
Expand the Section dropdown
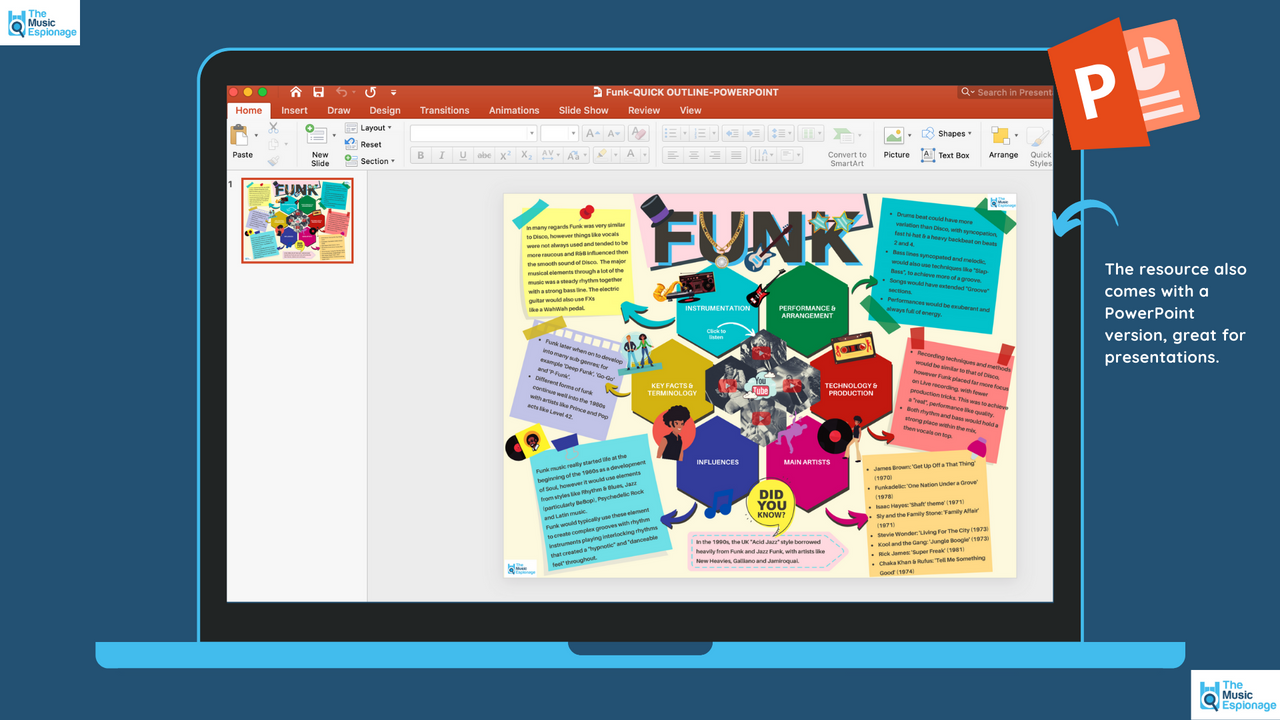pyautogui.click(x=371, y=161)
